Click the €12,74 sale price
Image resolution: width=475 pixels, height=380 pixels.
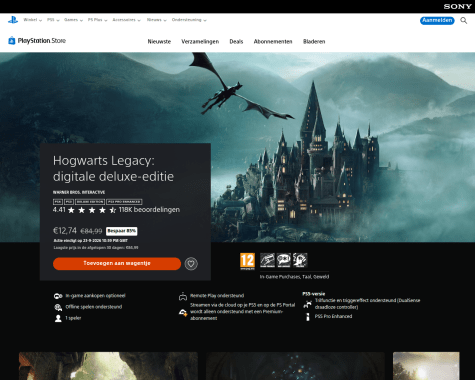65,231
